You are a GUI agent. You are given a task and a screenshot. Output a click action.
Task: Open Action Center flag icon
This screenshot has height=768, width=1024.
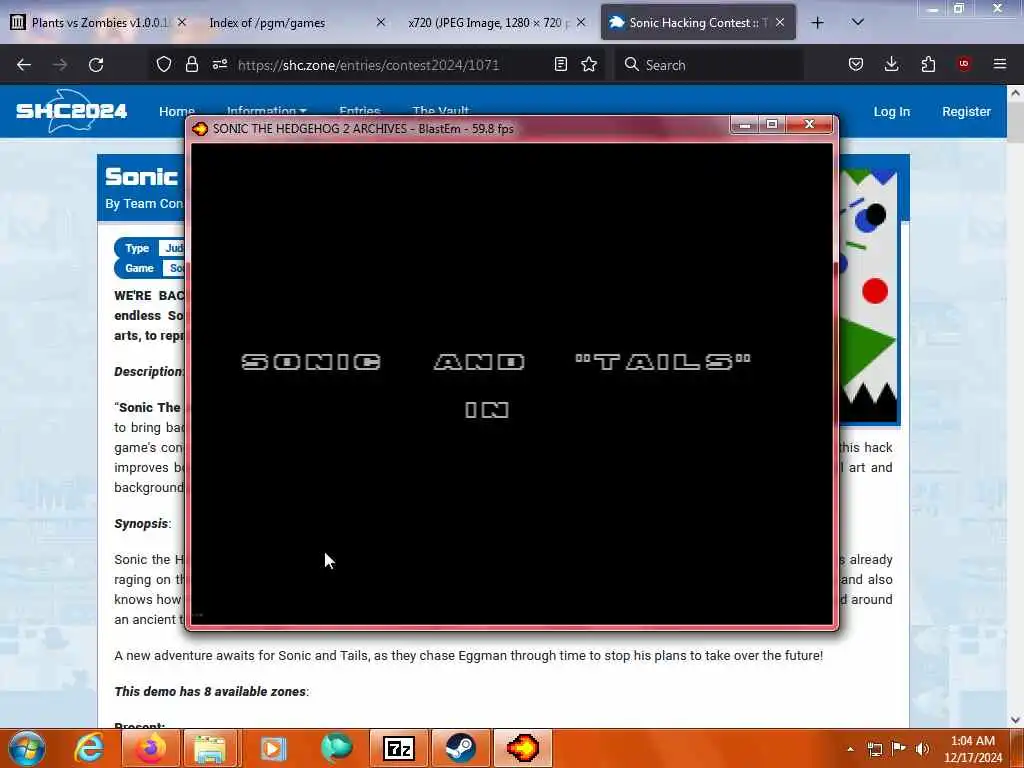tap(899, 748)
